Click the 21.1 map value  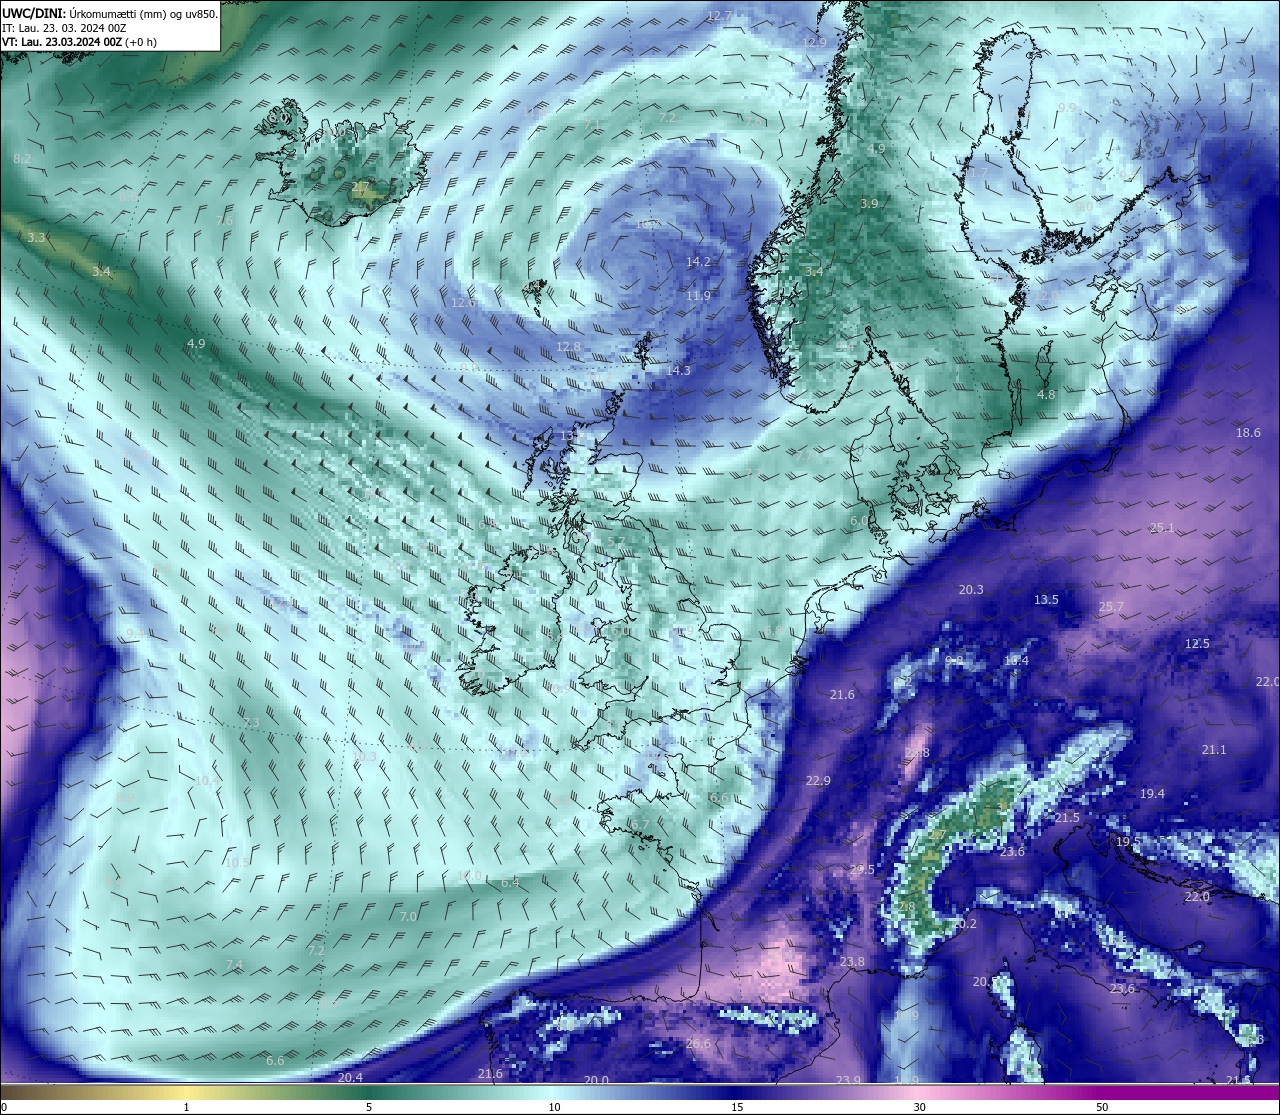pyautogui.click(x=1214, y=749)
